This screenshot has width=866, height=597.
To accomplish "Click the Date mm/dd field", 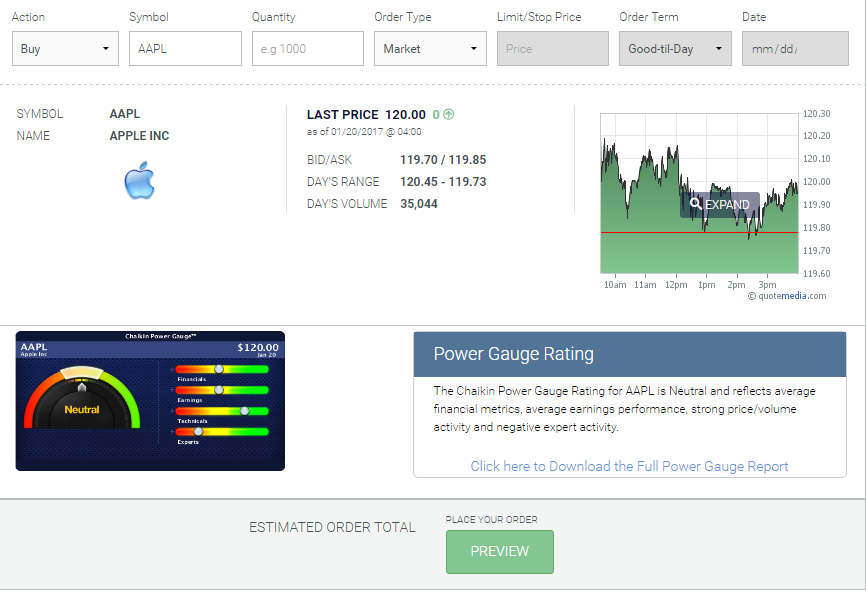I will point(795,49).
